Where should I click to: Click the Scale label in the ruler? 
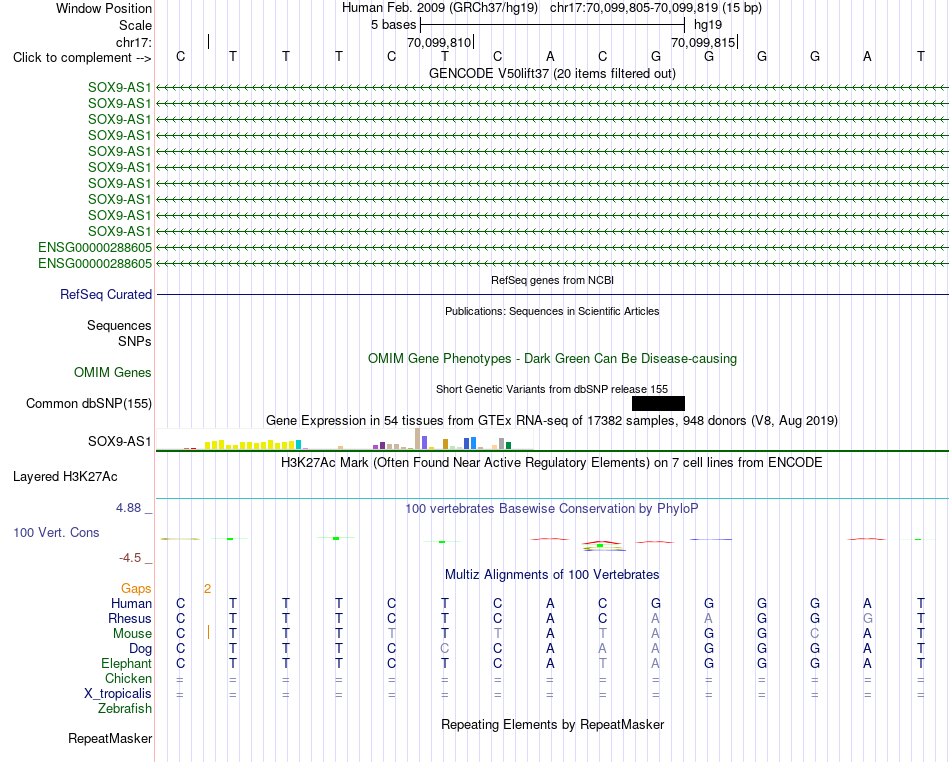pos(135,25)
